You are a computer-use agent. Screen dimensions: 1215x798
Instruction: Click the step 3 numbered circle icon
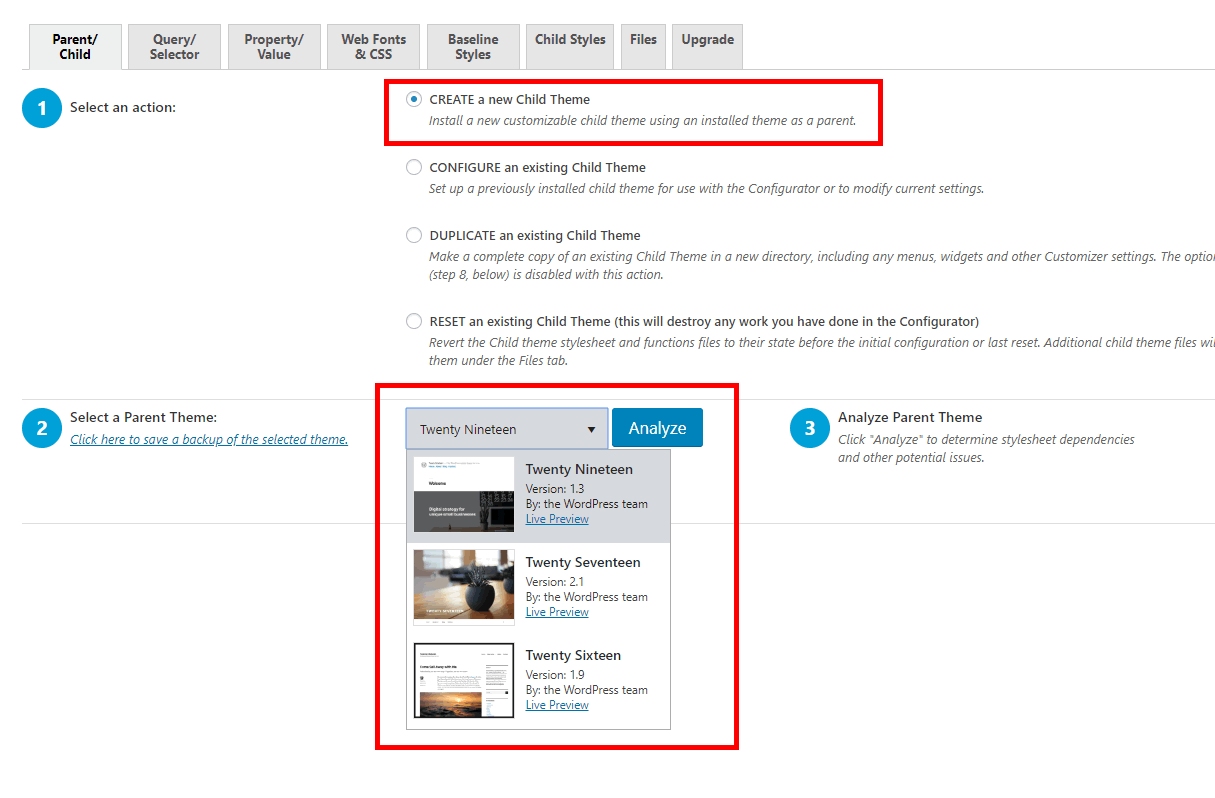(810, 429)
